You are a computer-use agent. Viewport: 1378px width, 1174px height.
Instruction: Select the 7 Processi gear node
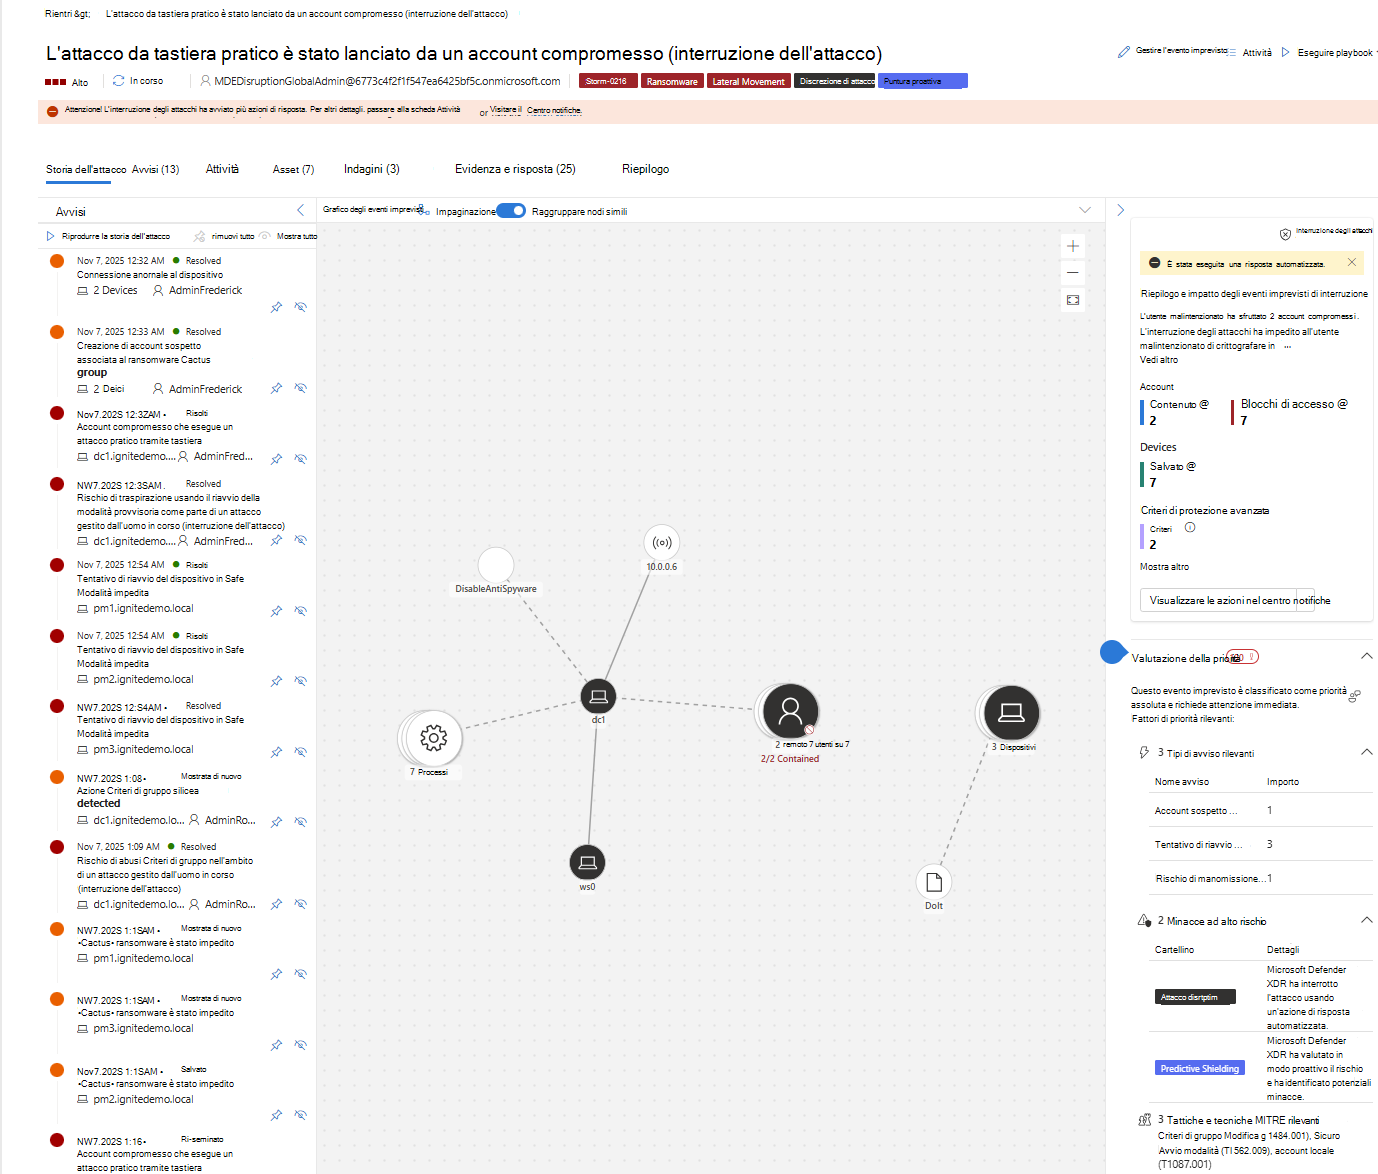pos(433,738)
